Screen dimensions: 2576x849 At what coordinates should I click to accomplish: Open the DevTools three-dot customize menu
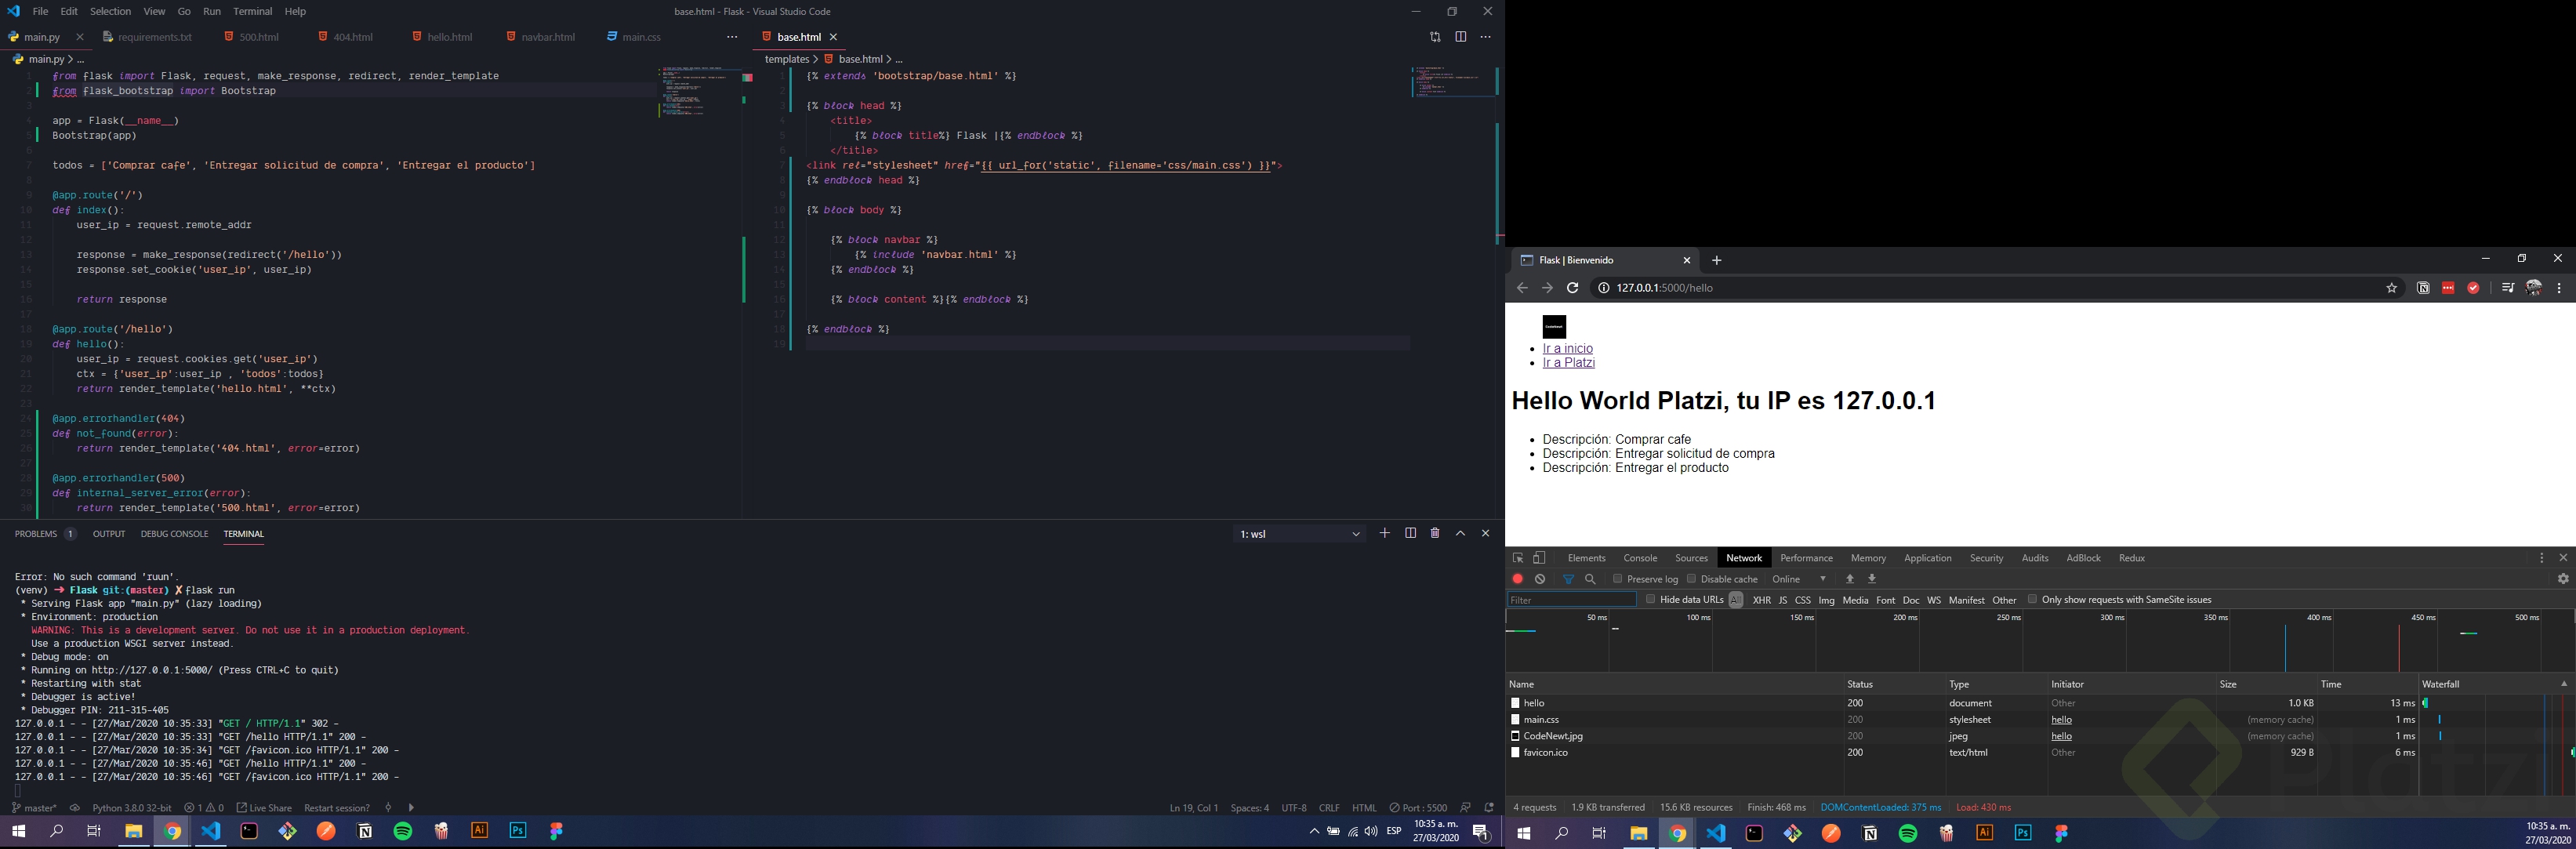point(2542,558)
